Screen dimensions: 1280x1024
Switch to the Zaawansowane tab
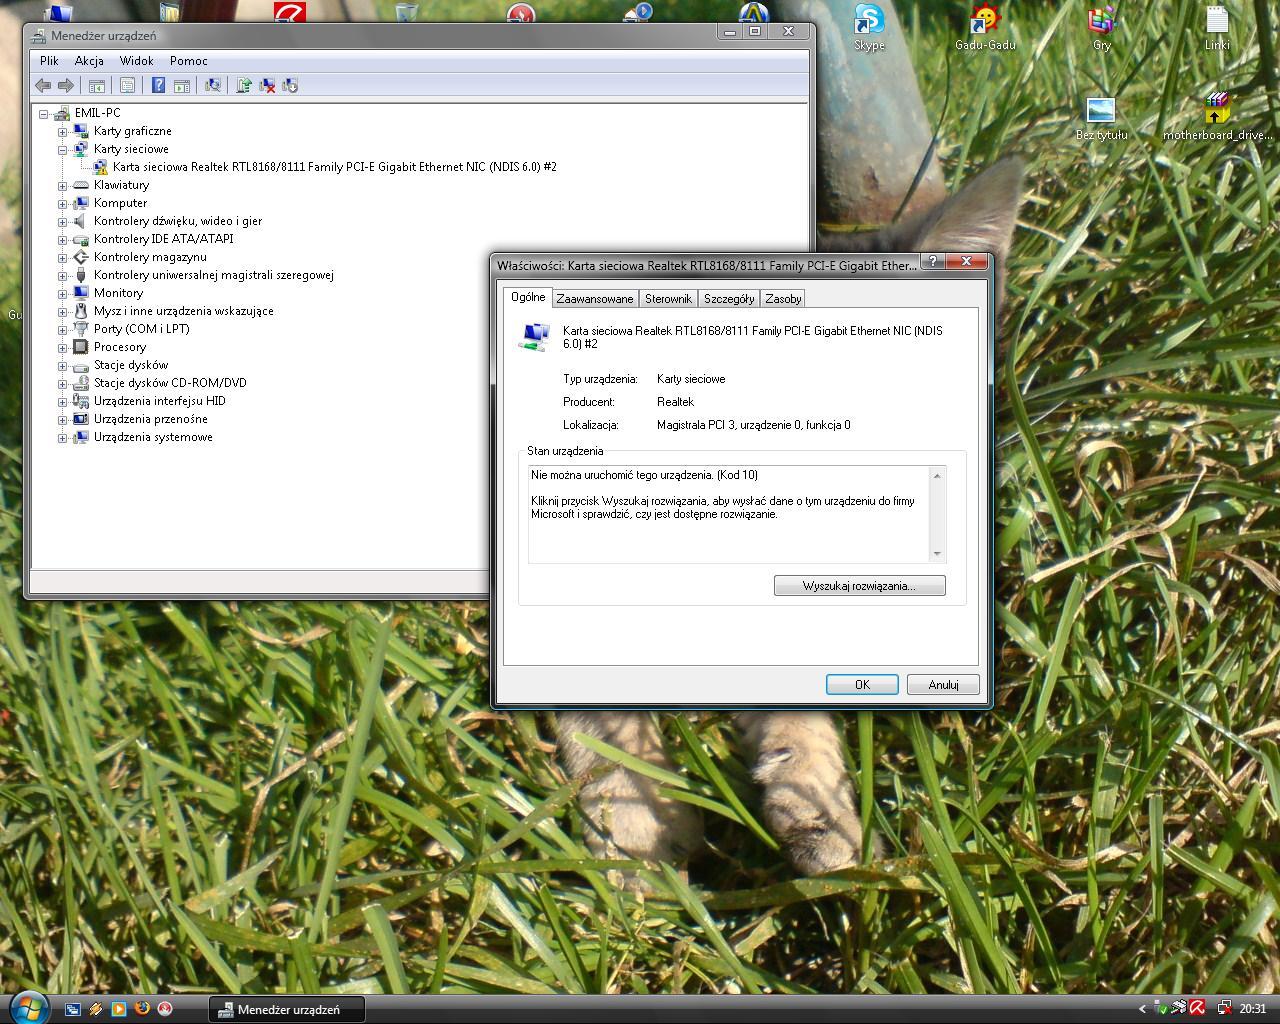point(595,299)
